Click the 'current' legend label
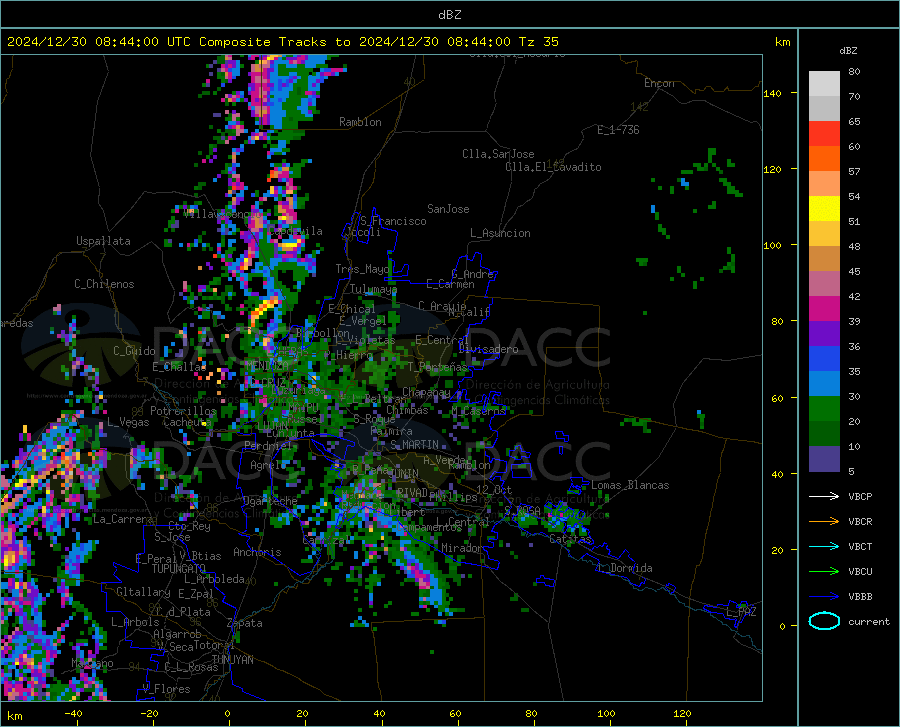The width and height of the screenshot is (900, 727). pyautogui.click(x=869, y=621)
